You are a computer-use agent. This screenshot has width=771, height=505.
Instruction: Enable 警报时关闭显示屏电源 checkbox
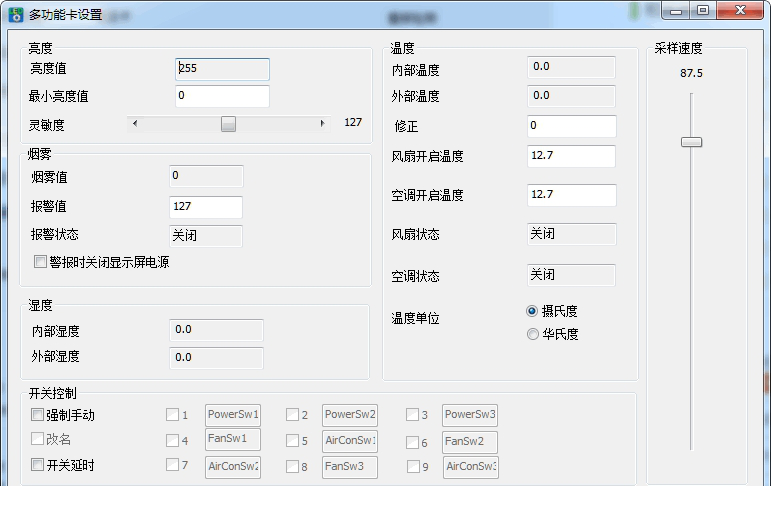[40, 262]
